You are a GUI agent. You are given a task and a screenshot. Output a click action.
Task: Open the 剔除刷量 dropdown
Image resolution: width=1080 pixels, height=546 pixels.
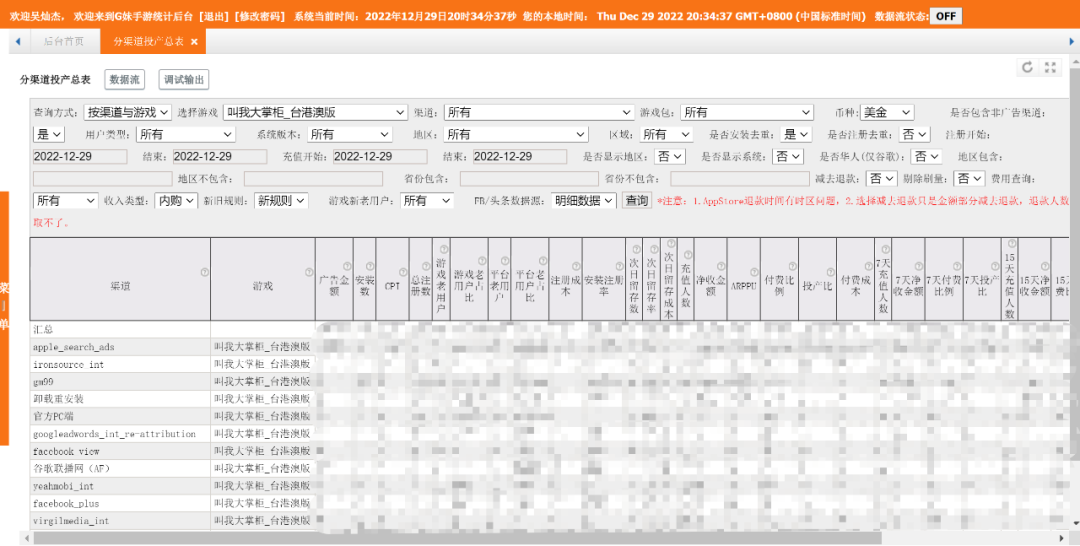(x=969, y=178)
